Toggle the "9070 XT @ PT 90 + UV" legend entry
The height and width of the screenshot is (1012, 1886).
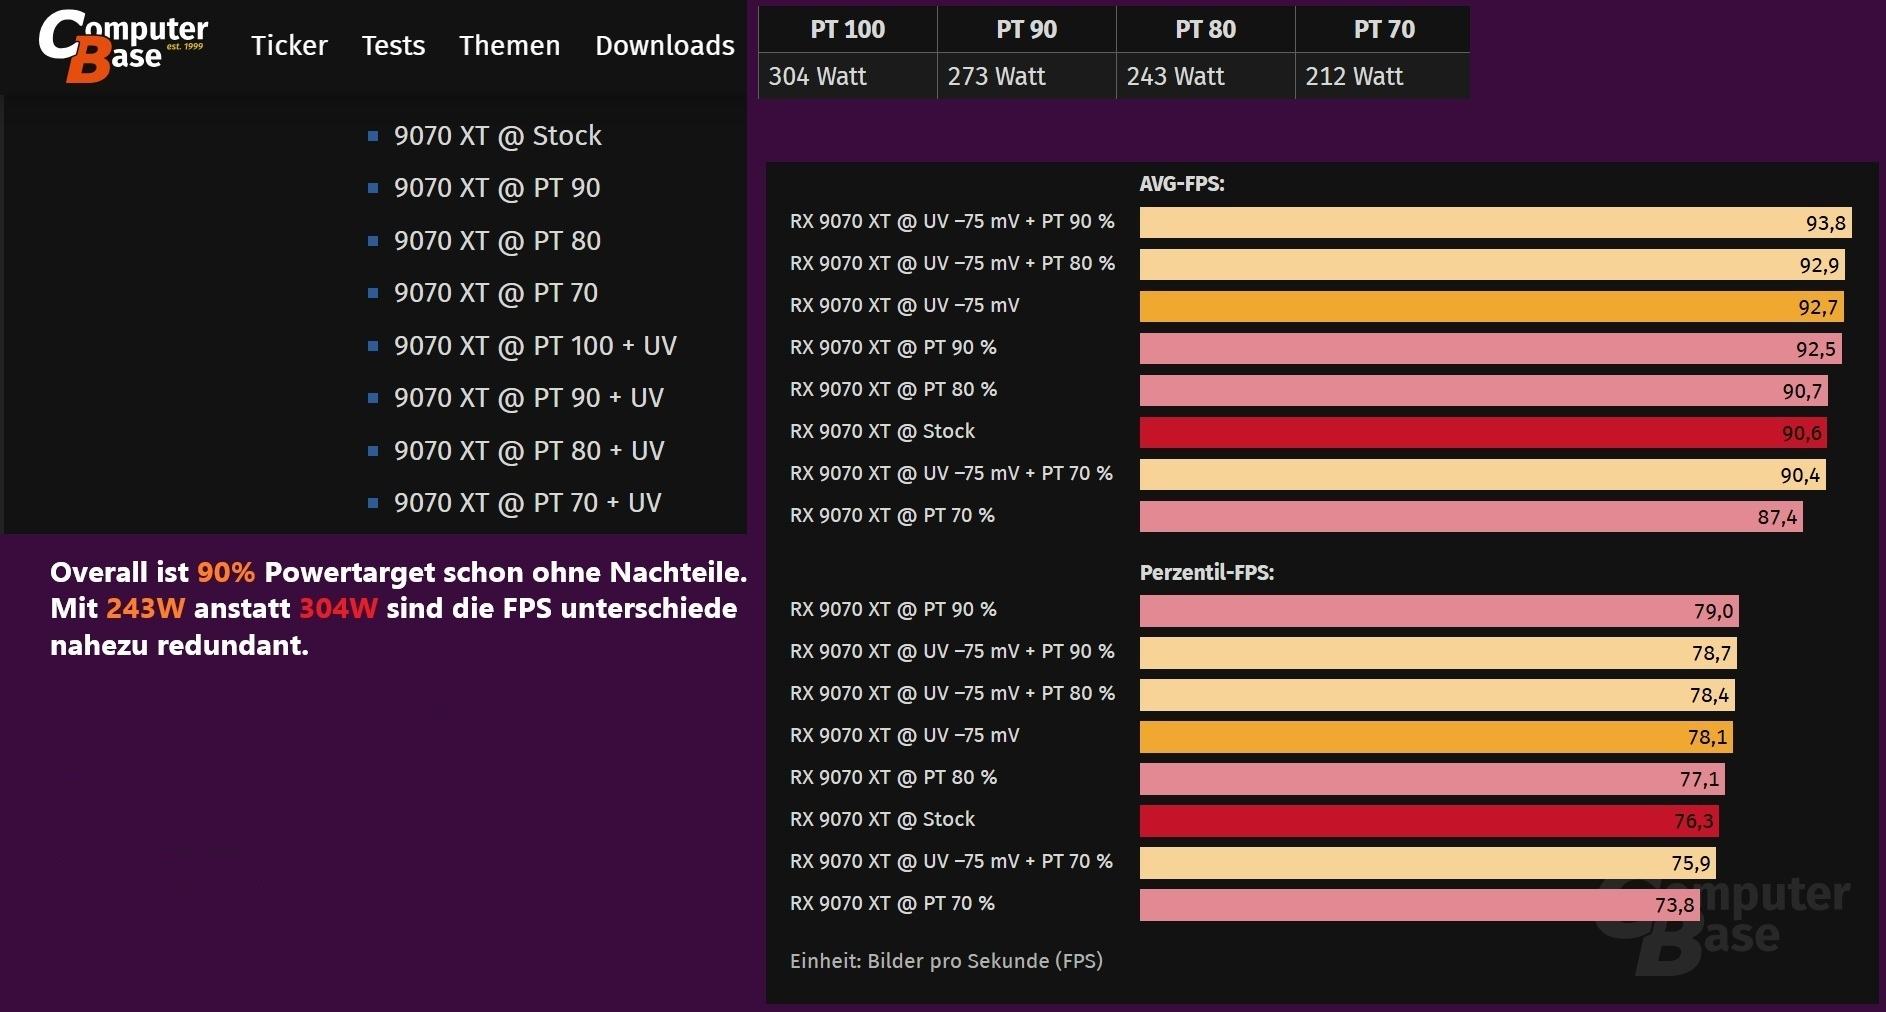(530, 397)
